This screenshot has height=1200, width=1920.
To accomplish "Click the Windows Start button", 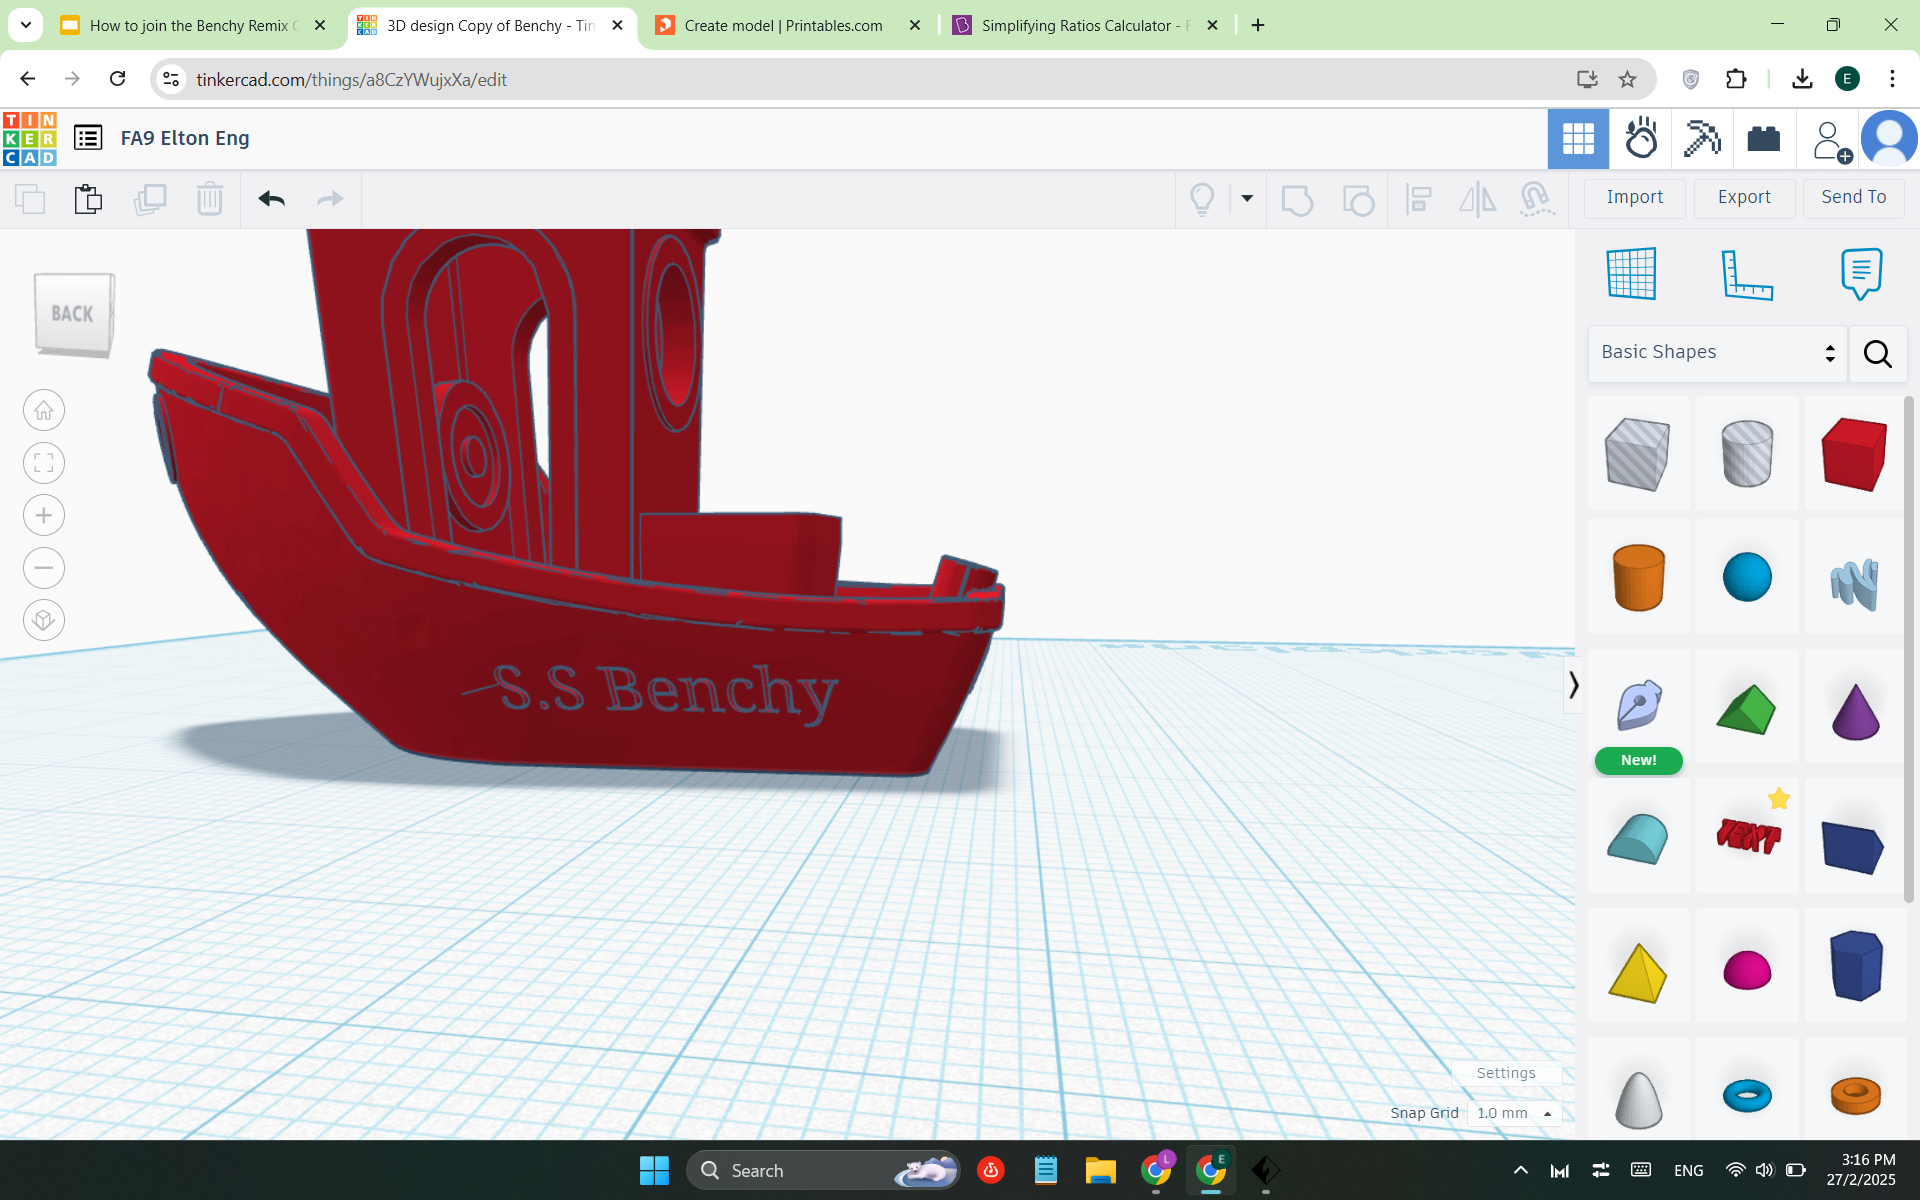I will tap(654, 1170).
